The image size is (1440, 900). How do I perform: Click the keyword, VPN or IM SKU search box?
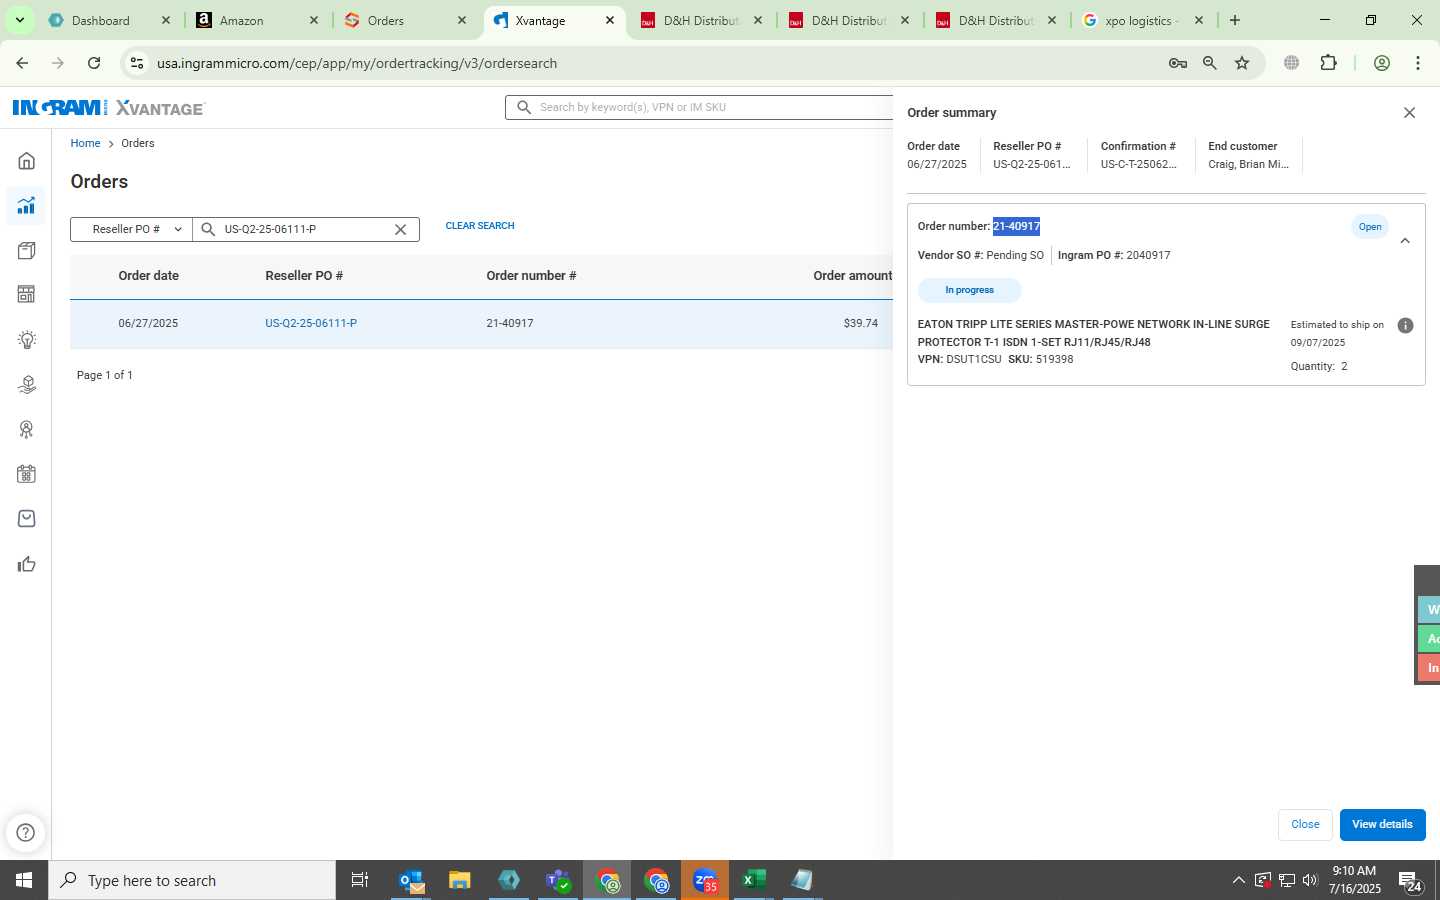(700, 107)
